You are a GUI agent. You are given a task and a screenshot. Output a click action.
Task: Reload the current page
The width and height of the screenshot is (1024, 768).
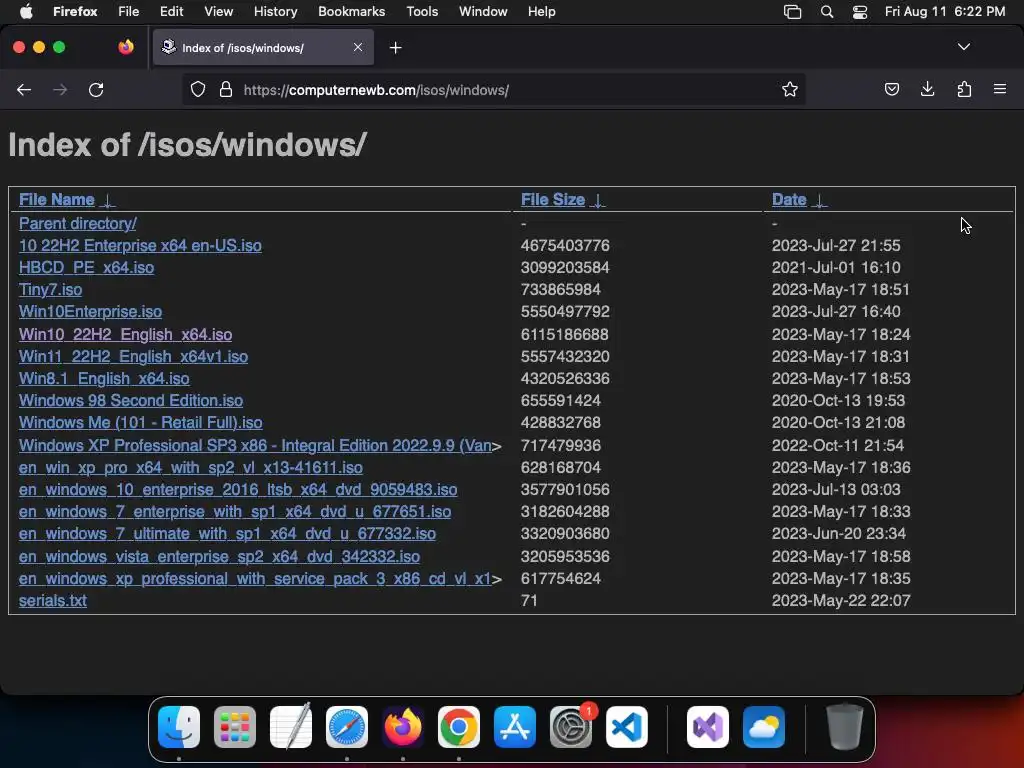point(96,89)
